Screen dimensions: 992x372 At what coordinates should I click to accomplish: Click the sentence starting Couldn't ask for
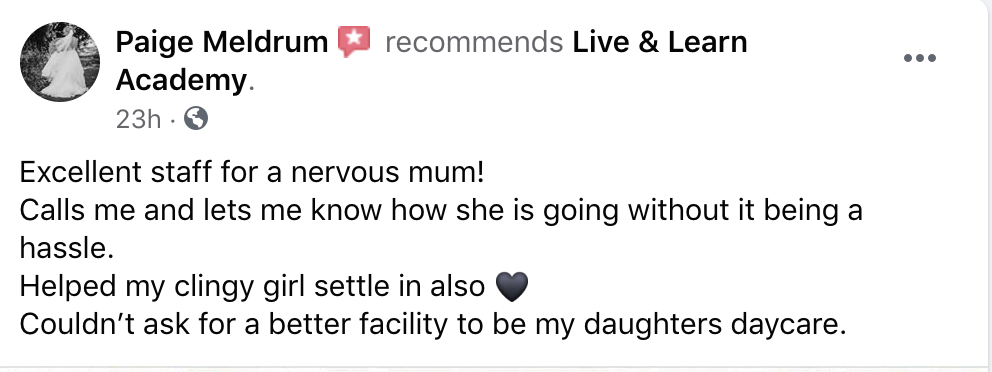(433, 325)
